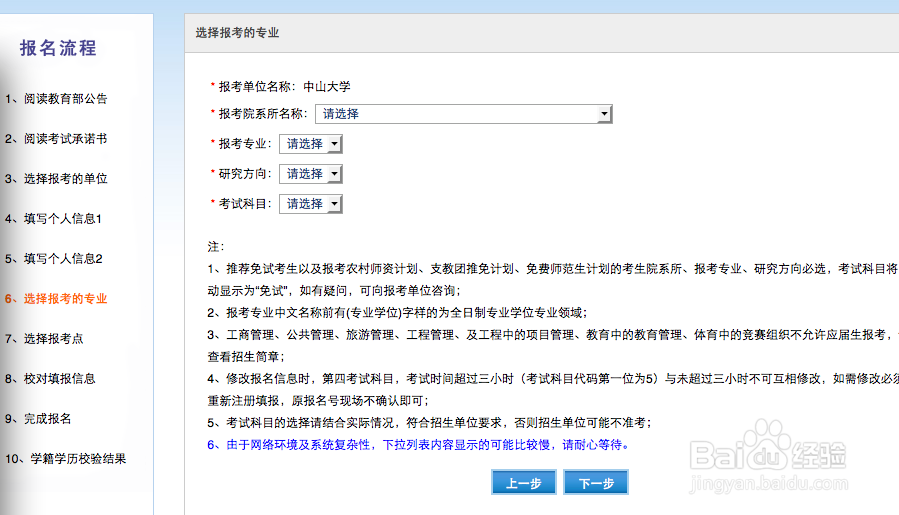Click the 报名流程 sidebar heading
The width and height of the screenshot is (899, 515).
[x=58, y=48]
